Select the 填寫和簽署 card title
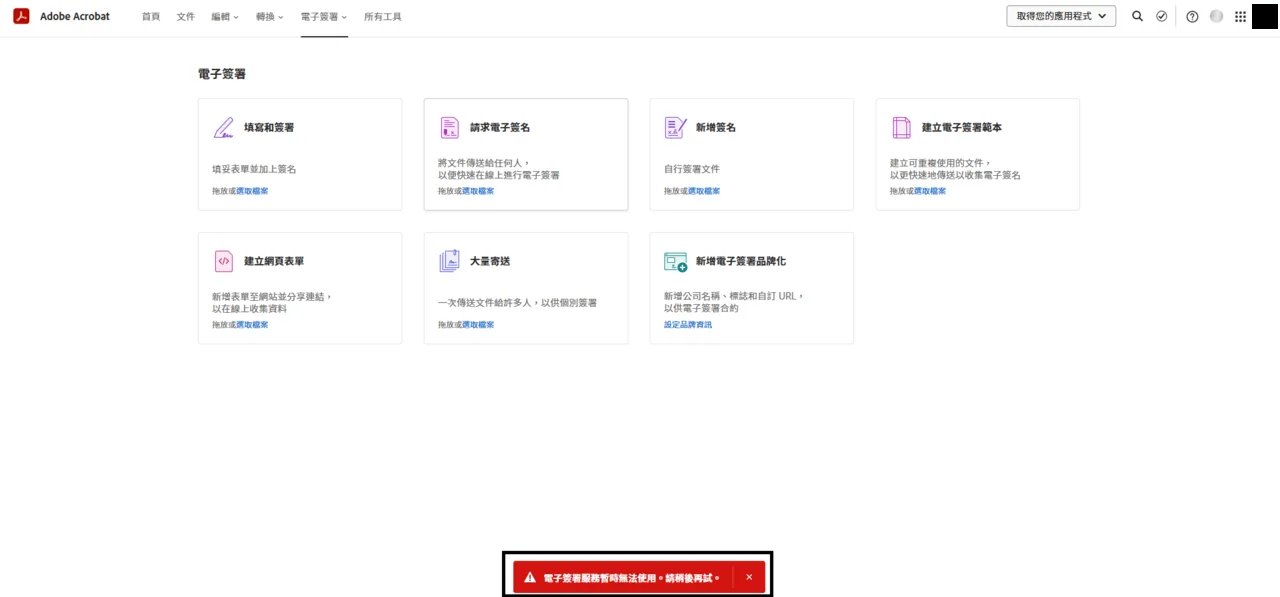This screenshot has width=1280, height=597. [x=269, y=128]
